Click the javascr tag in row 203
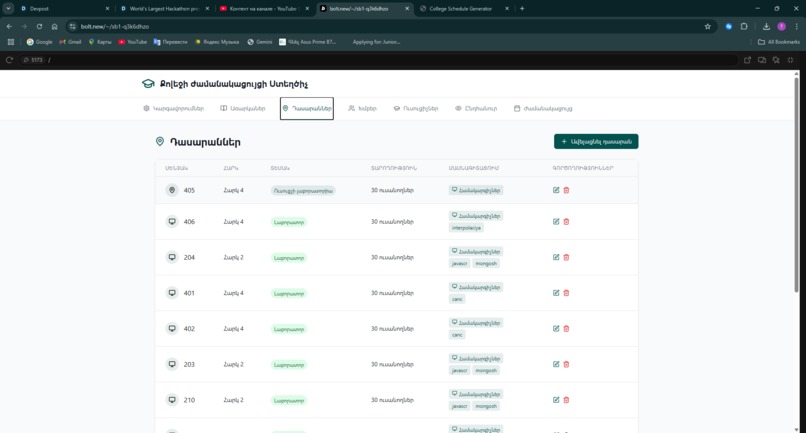 460,370
